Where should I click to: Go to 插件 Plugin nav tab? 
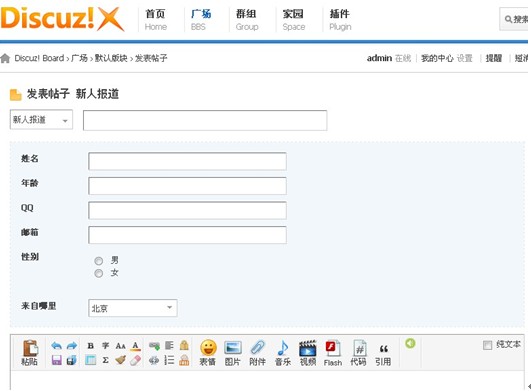pos(340,20)
